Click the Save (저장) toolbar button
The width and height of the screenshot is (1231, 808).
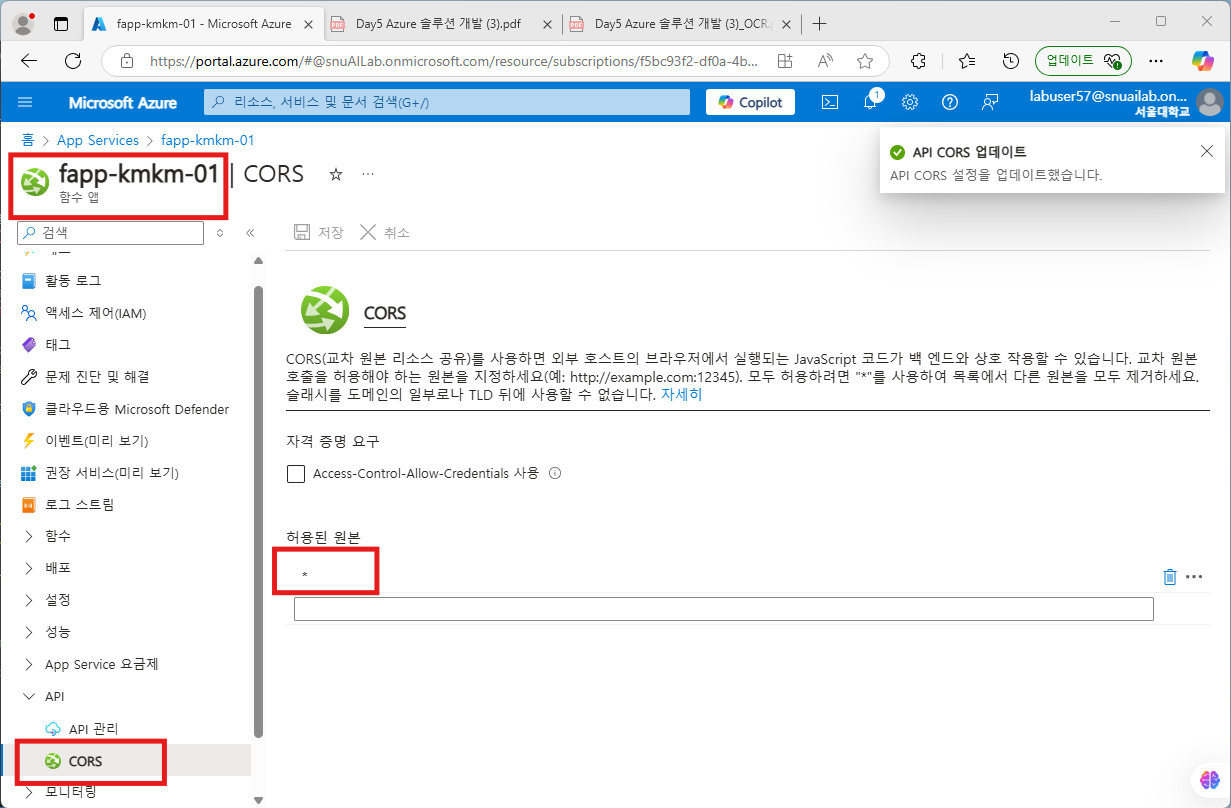pos(318,233)
